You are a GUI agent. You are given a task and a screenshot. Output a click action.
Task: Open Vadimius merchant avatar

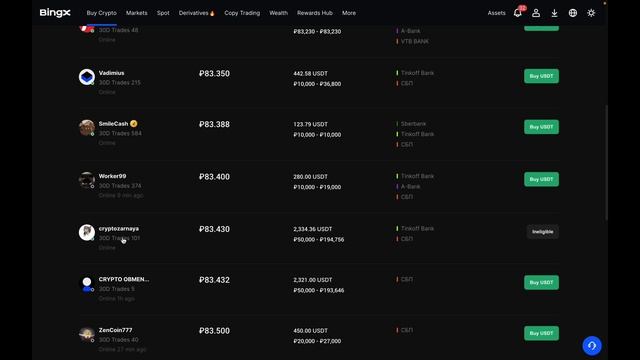click(87, 77)
